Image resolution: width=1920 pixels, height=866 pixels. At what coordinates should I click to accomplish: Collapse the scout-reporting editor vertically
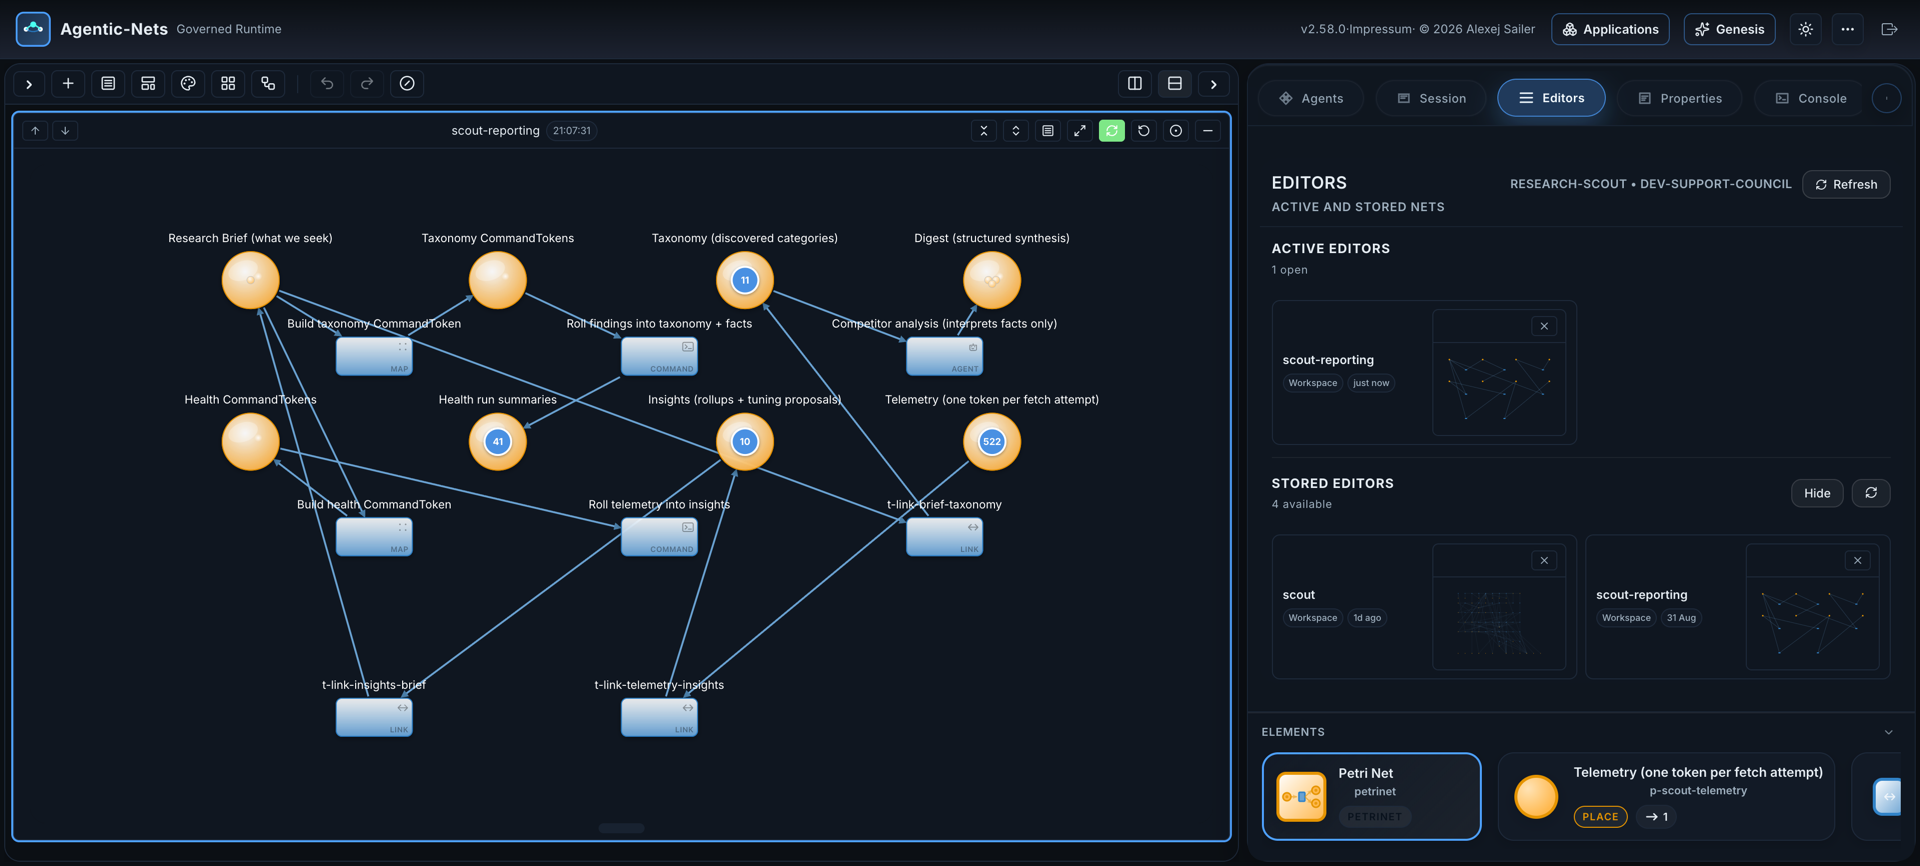tap(984, 131)
